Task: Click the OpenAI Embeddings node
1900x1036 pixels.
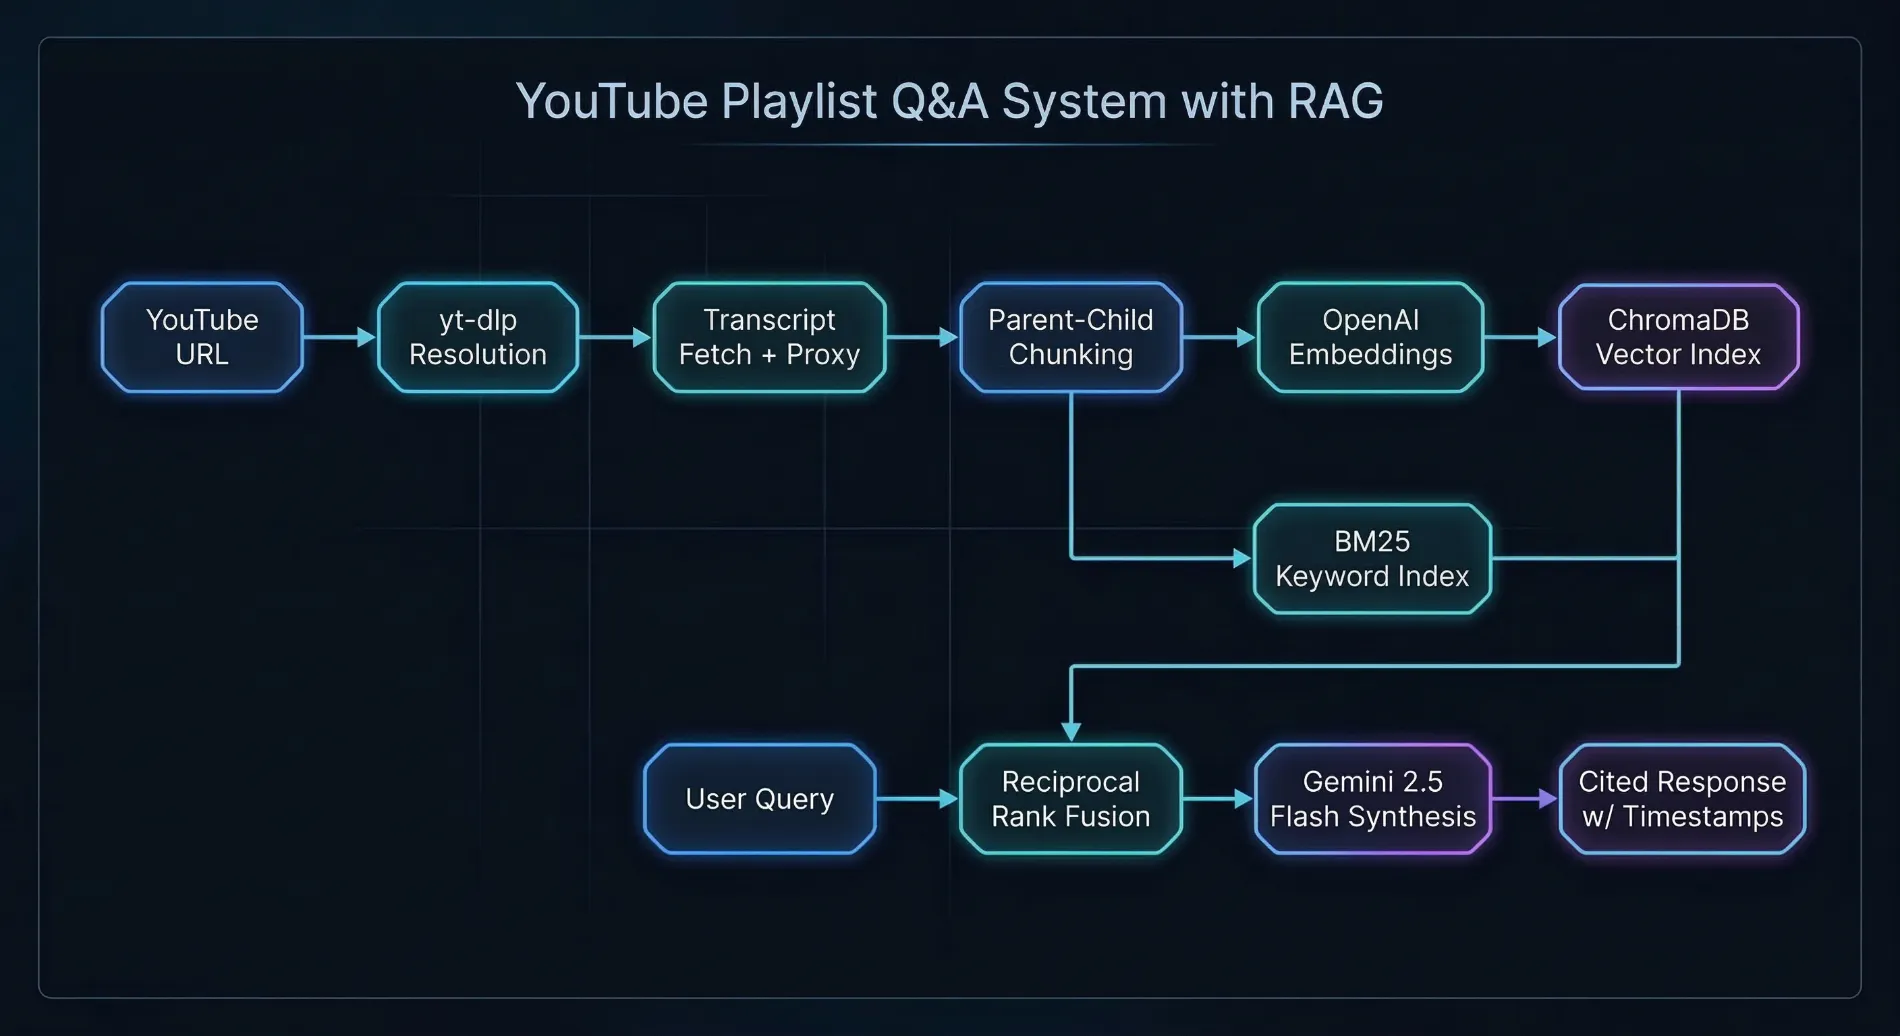Action: click(x=1371, y=337)
